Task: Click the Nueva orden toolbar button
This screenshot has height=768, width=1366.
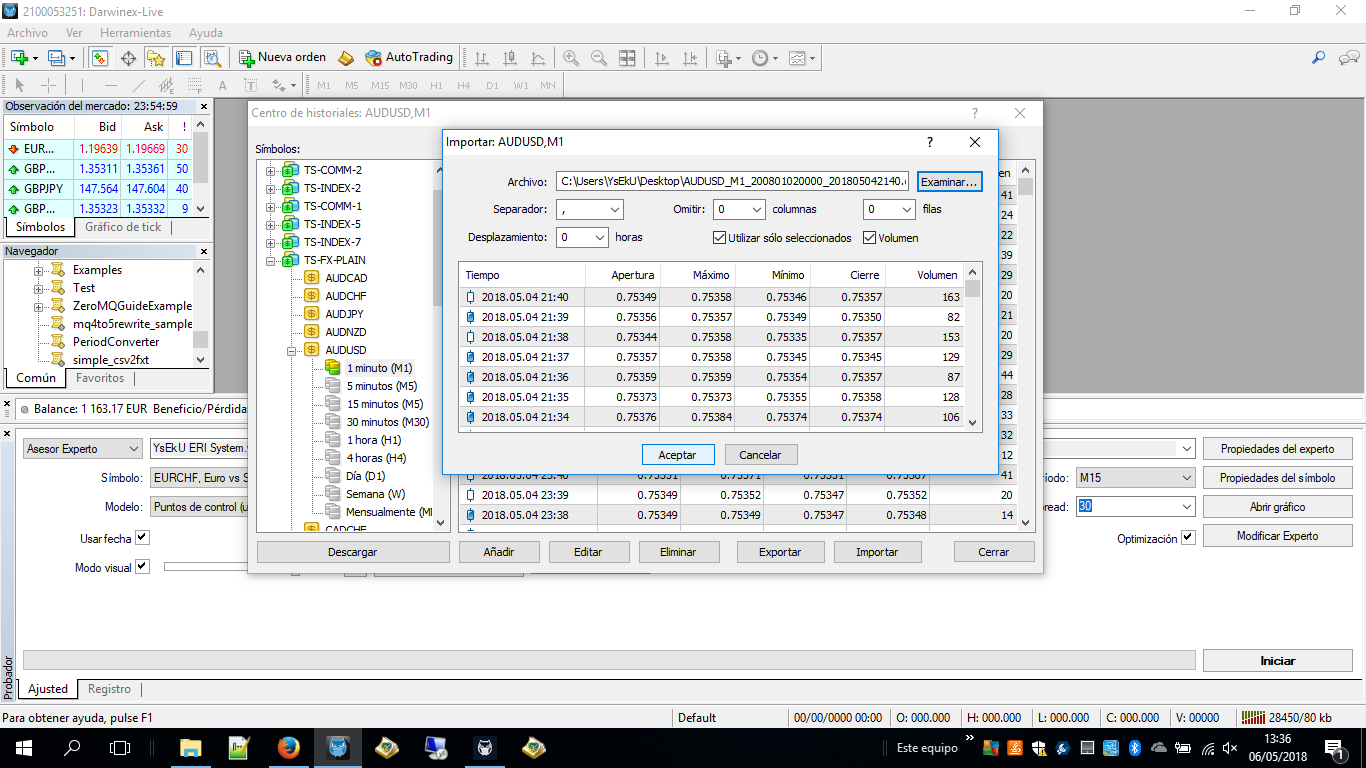Action: tap(283, 58)
